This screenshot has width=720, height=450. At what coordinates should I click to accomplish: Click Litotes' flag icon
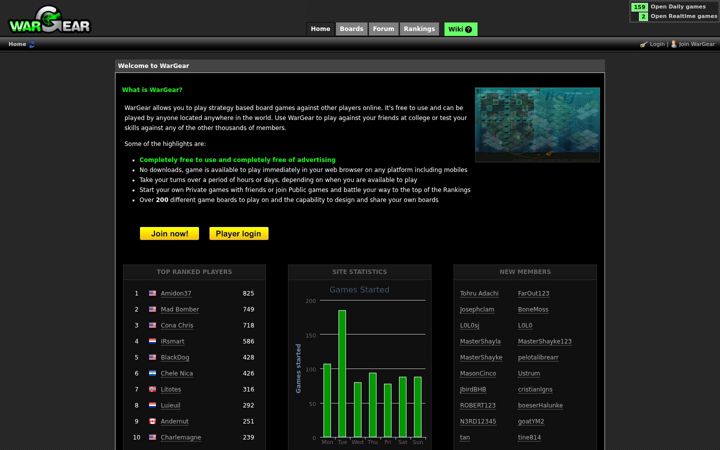click(152, 389)
